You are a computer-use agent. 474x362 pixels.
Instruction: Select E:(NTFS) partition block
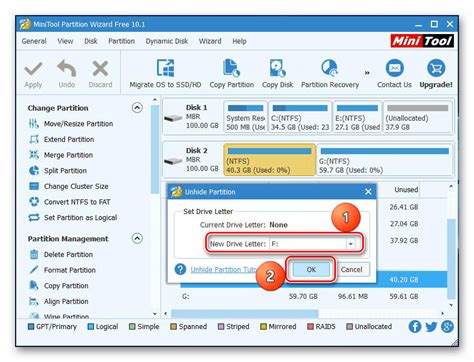(x=357, y=117)
